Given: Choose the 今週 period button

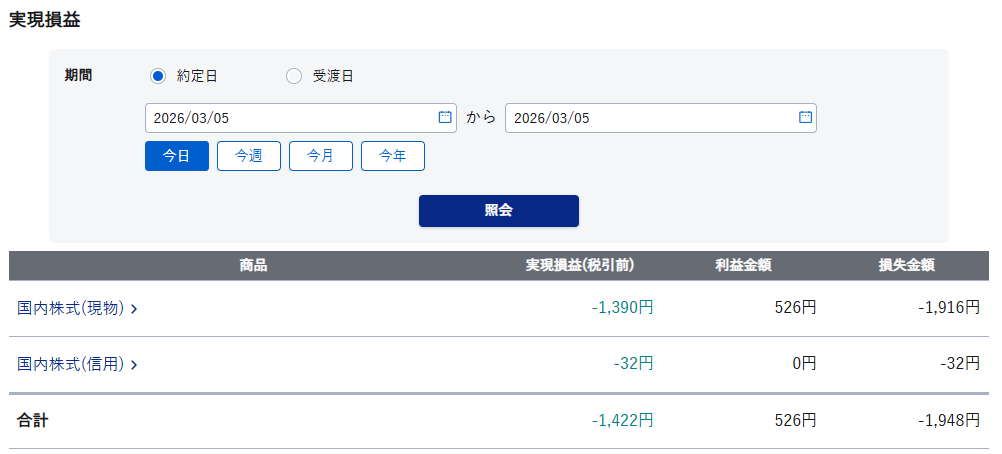Looking at the screenshot, I should tap(249, 156).
